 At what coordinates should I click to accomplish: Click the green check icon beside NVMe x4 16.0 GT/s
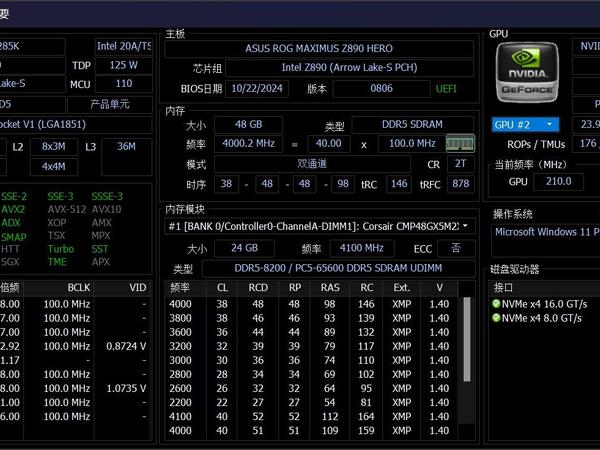tap(496, 304)
